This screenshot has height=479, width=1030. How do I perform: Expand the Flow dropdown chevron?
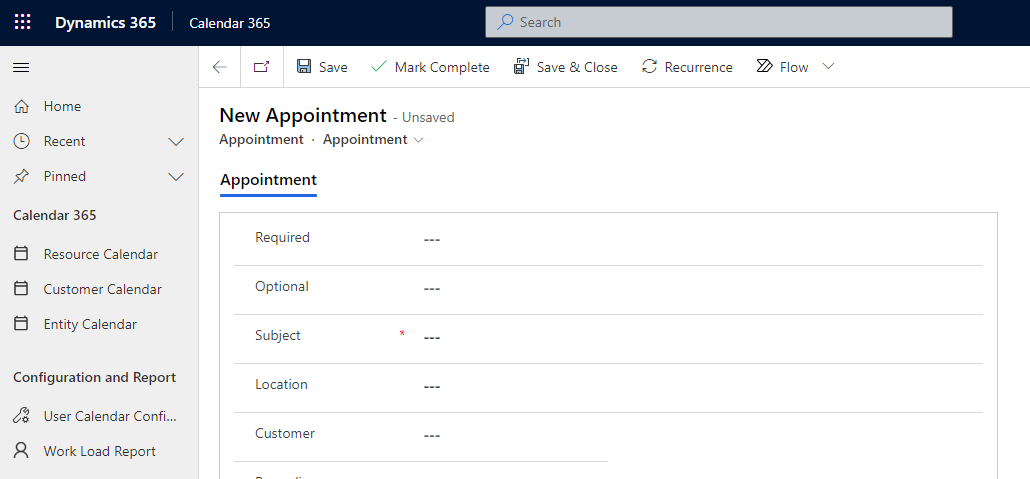(828, 67)
